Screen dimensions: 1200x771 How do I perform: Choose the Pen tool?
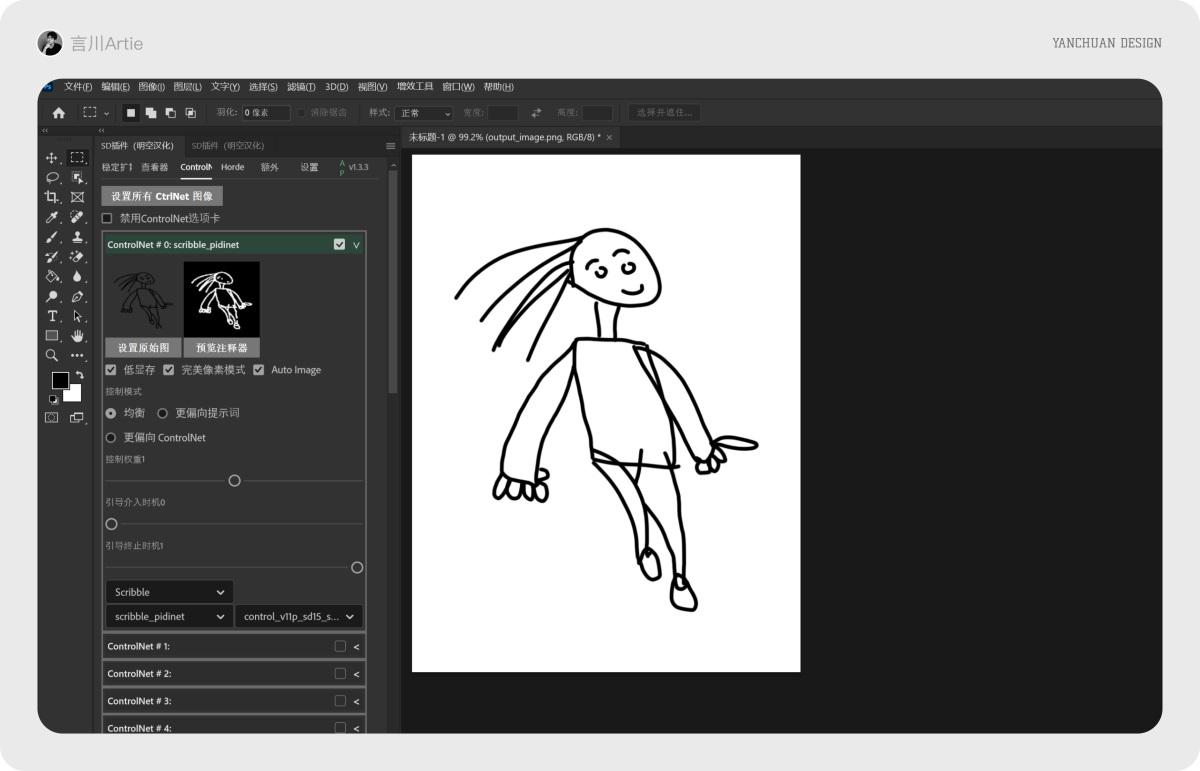(x=76, y=295)
